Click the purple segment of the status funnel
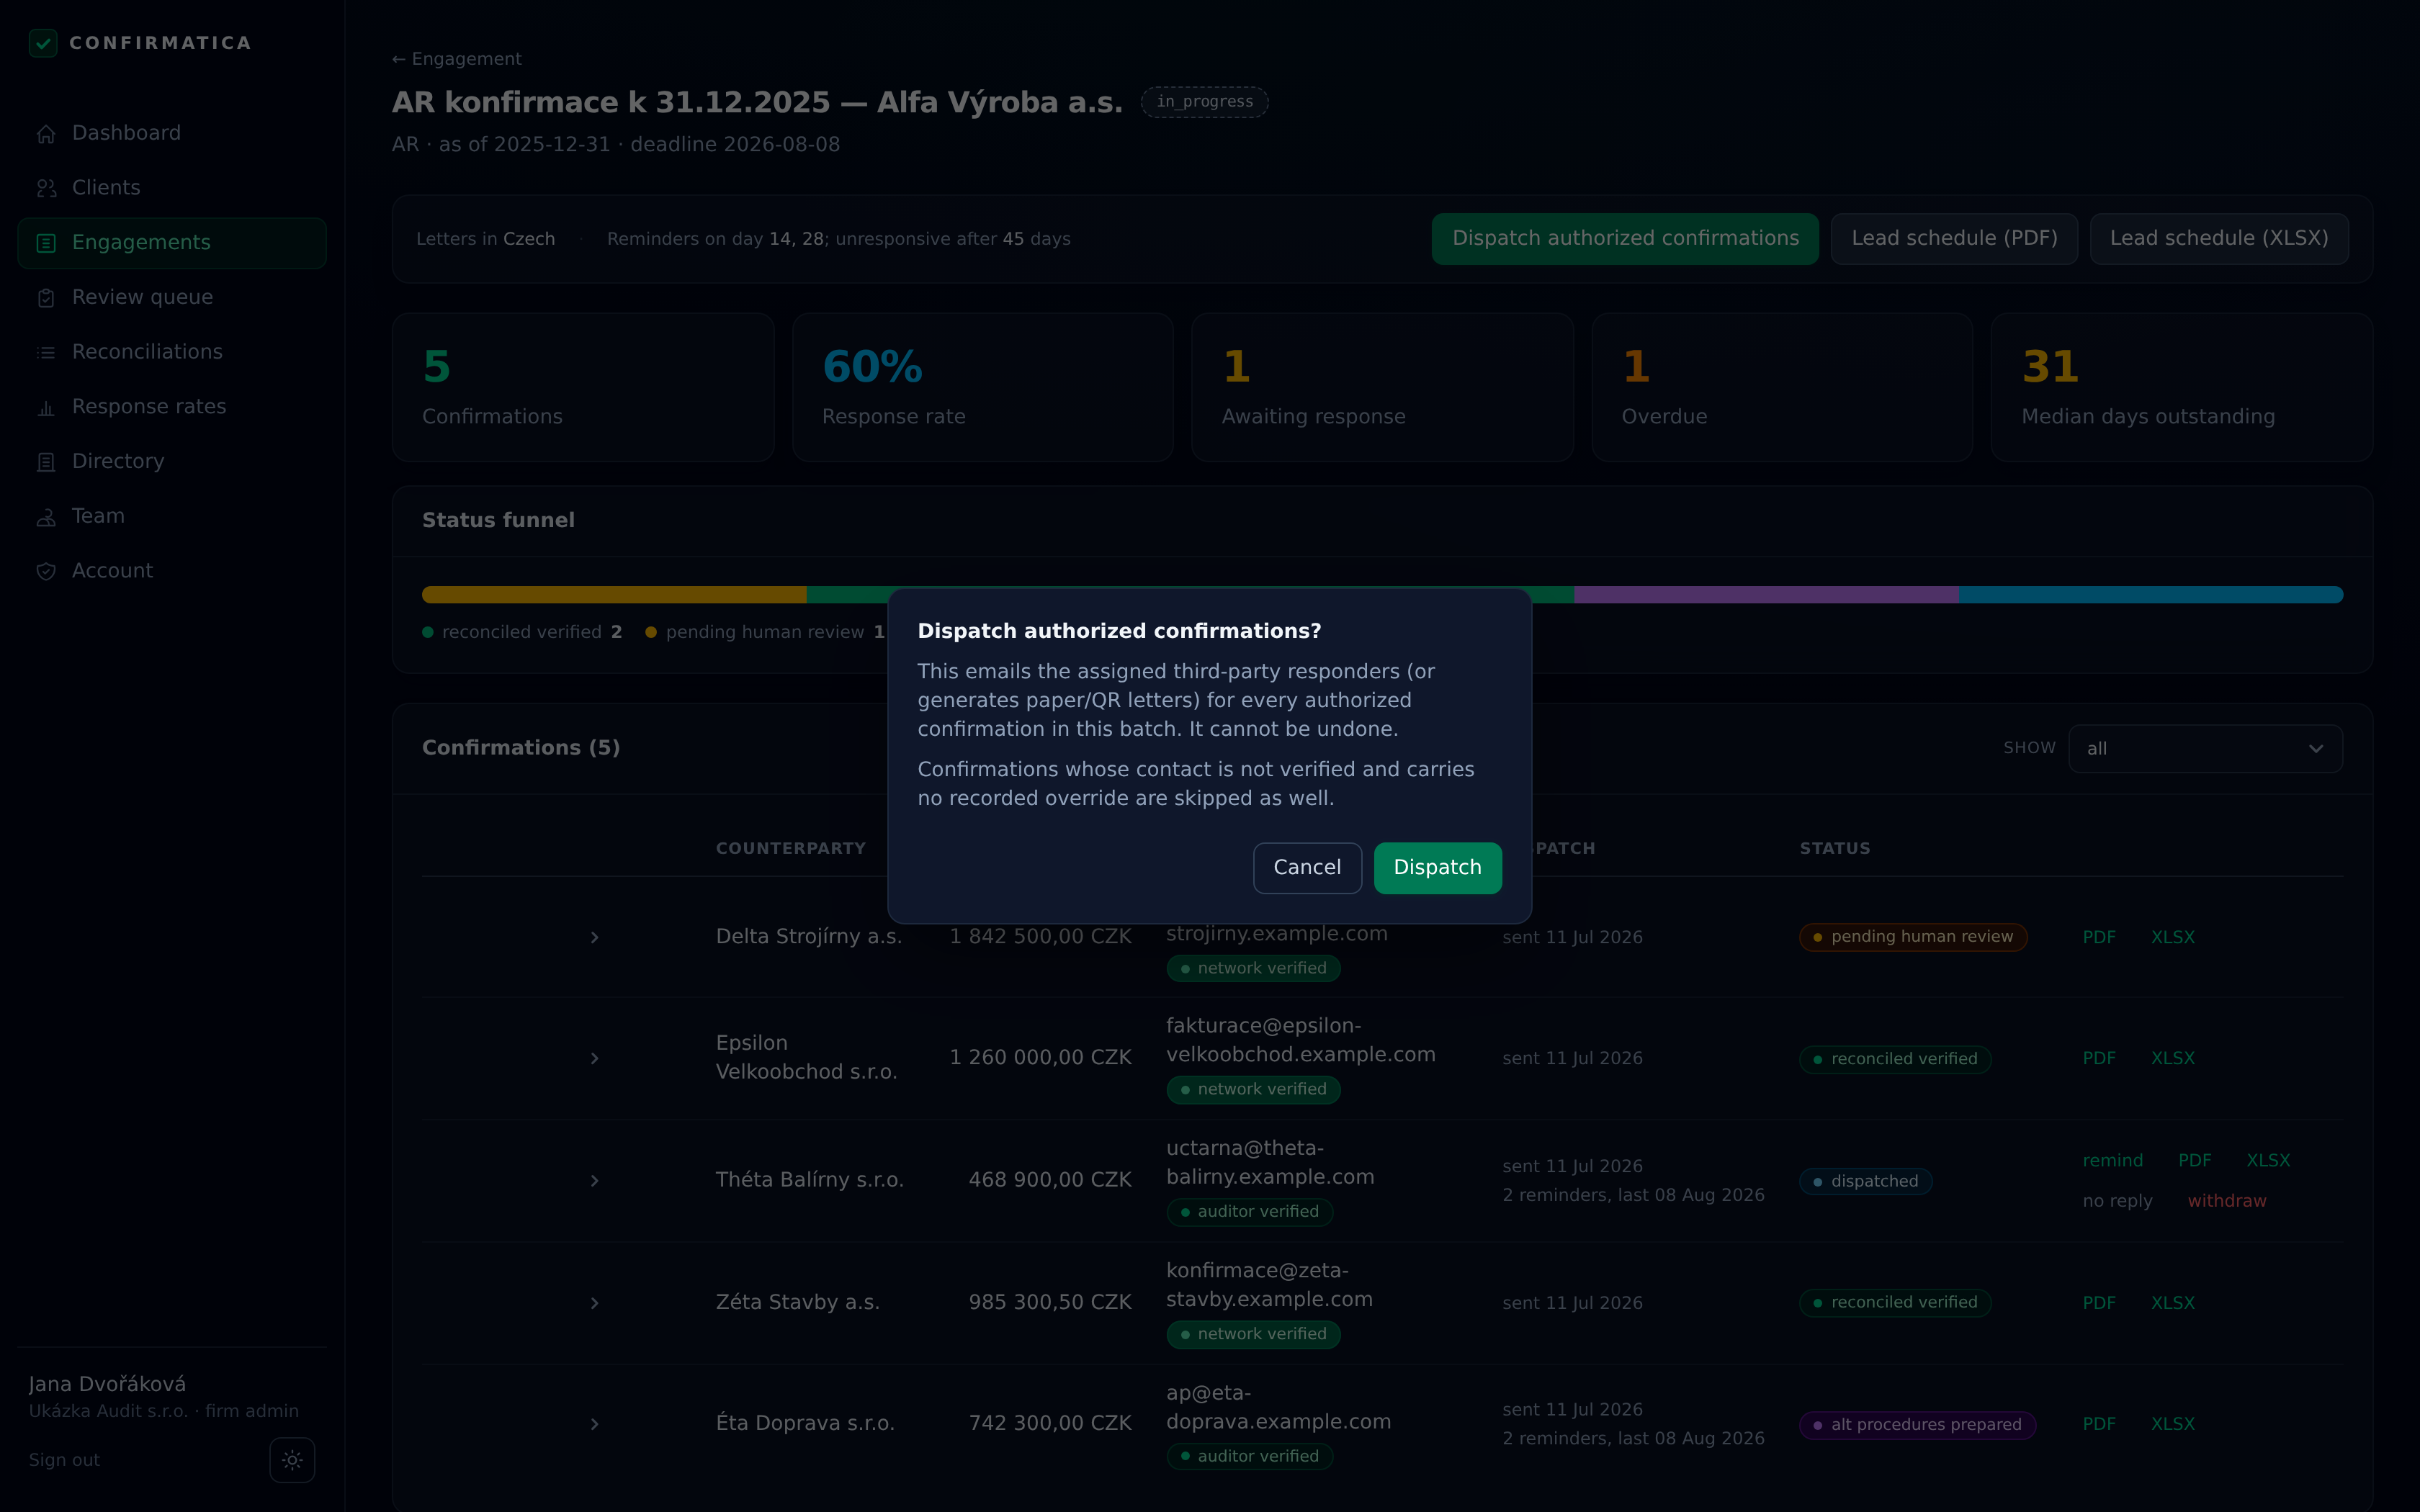 point(1766,595)
